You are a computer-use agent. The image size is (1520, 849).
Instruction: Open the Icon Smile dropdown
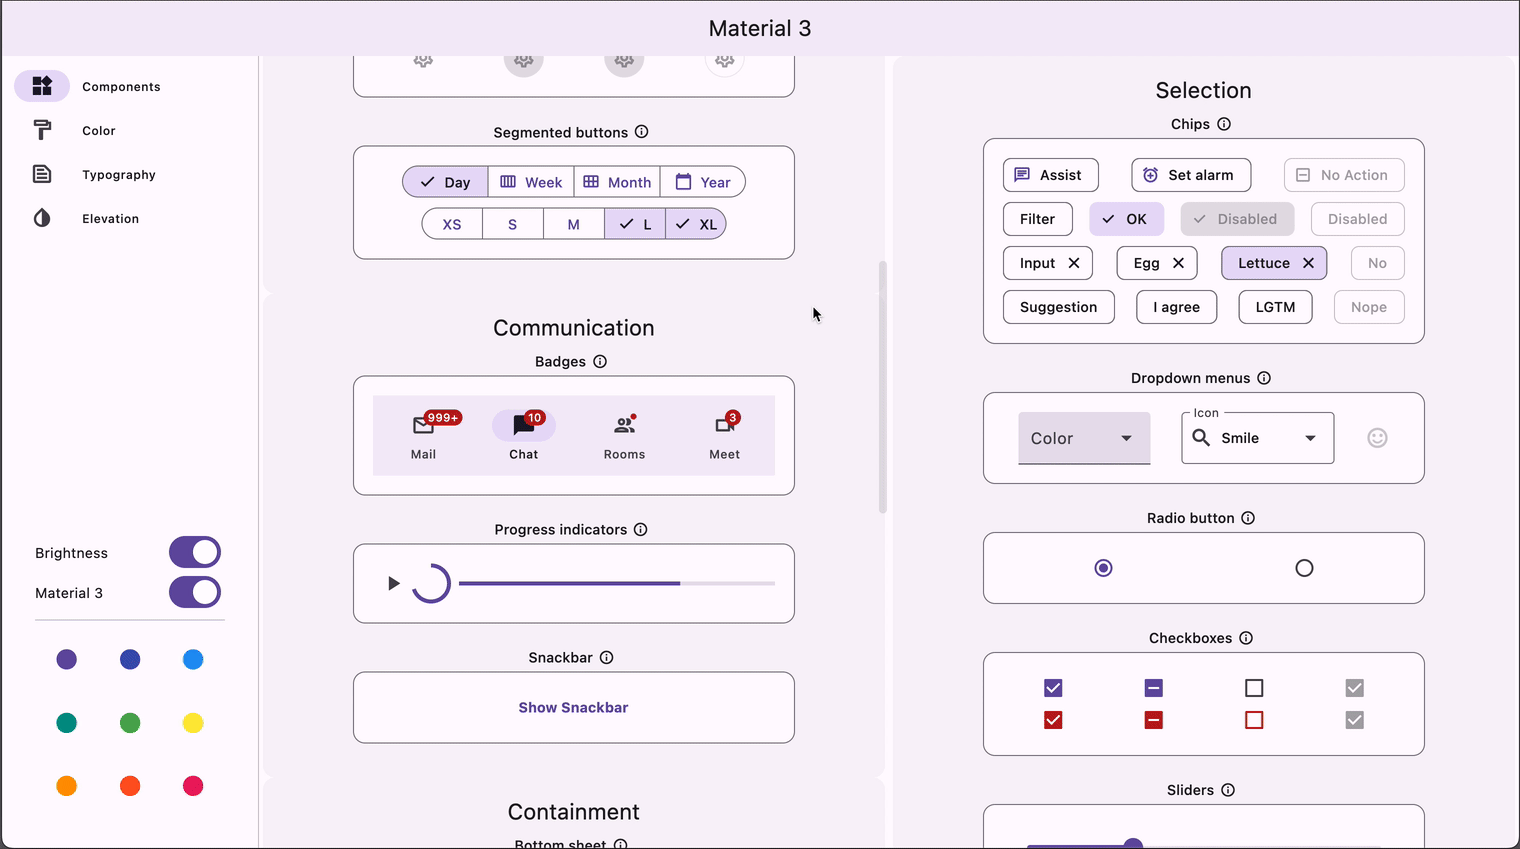click(1258, 438)
